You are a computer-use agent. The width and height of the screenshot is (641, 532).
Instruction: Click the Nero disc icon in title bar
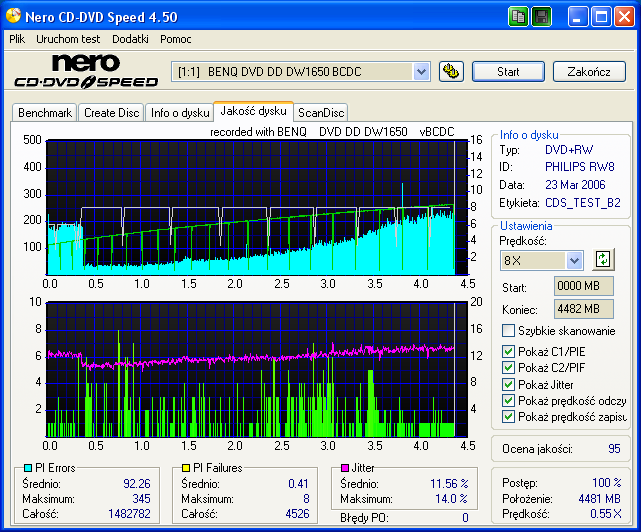coord(13,16)
